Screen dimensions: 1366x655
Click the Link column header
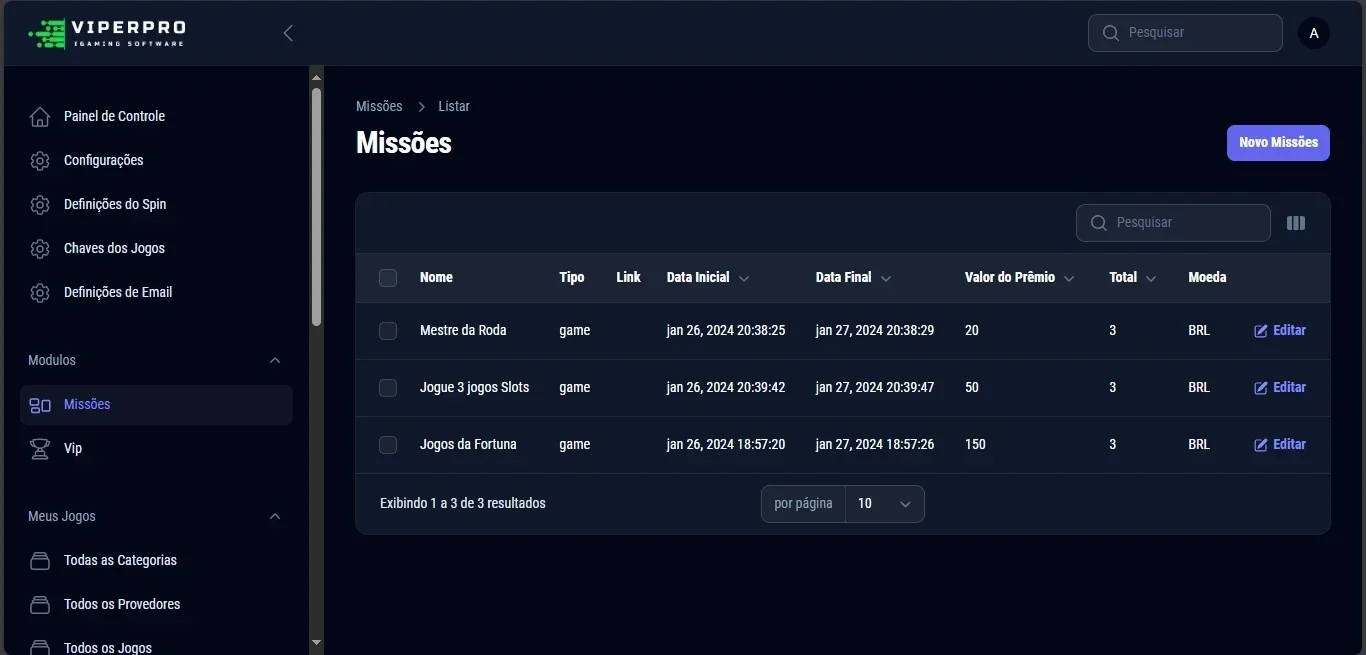[x=628, y=278]
